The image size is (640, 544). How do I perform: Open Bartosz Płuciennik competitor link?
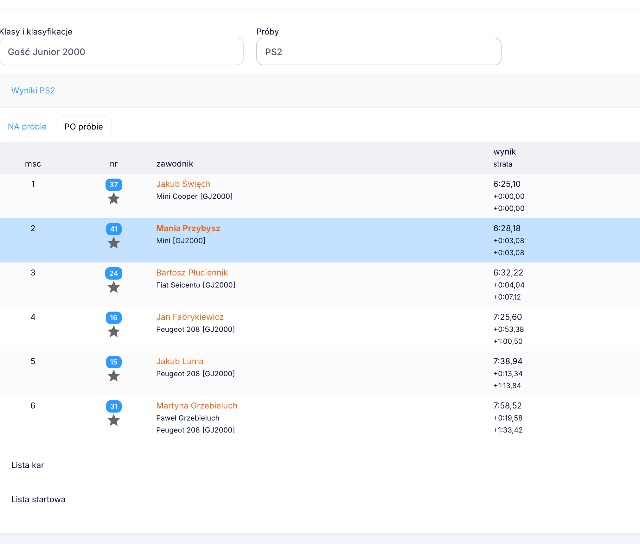(192, 273)
